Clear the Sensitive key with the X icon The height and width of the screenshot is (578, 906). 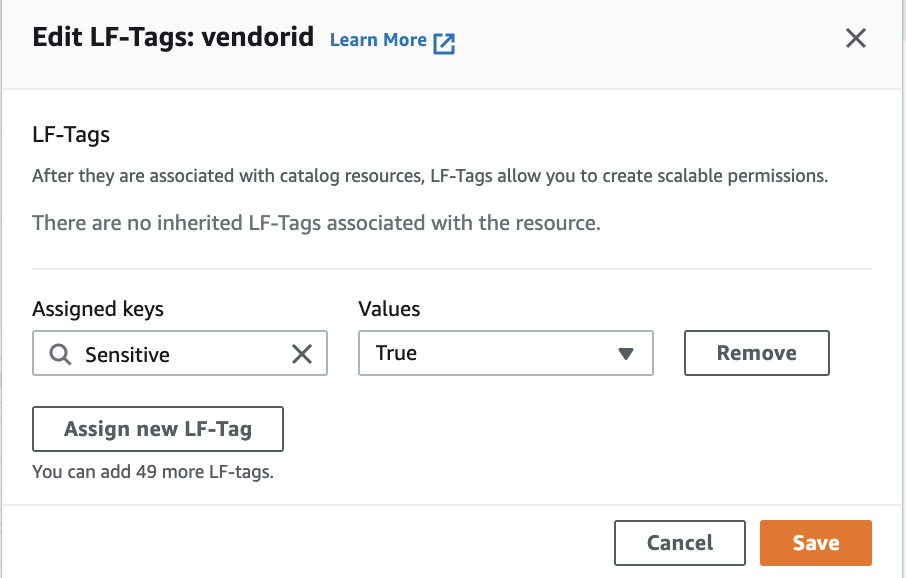301,354
